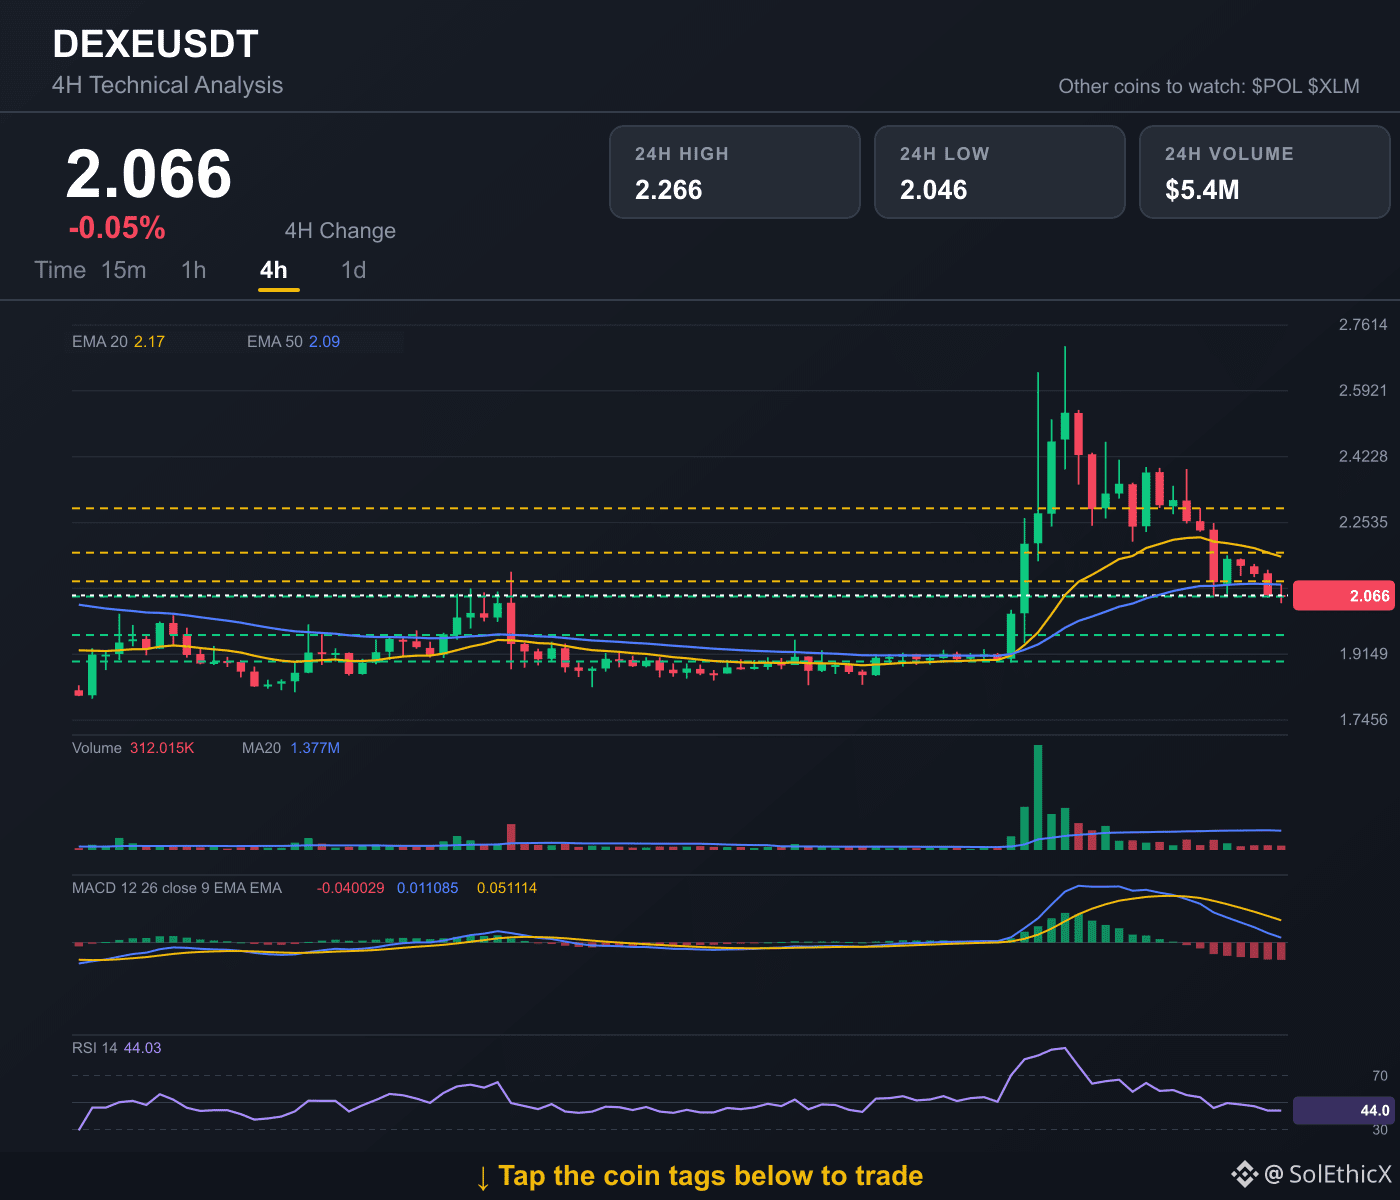Click the EMA 20 2.17 legend
The width and height of the screenshot is (1400, 1200).
(x=118, y=342)
